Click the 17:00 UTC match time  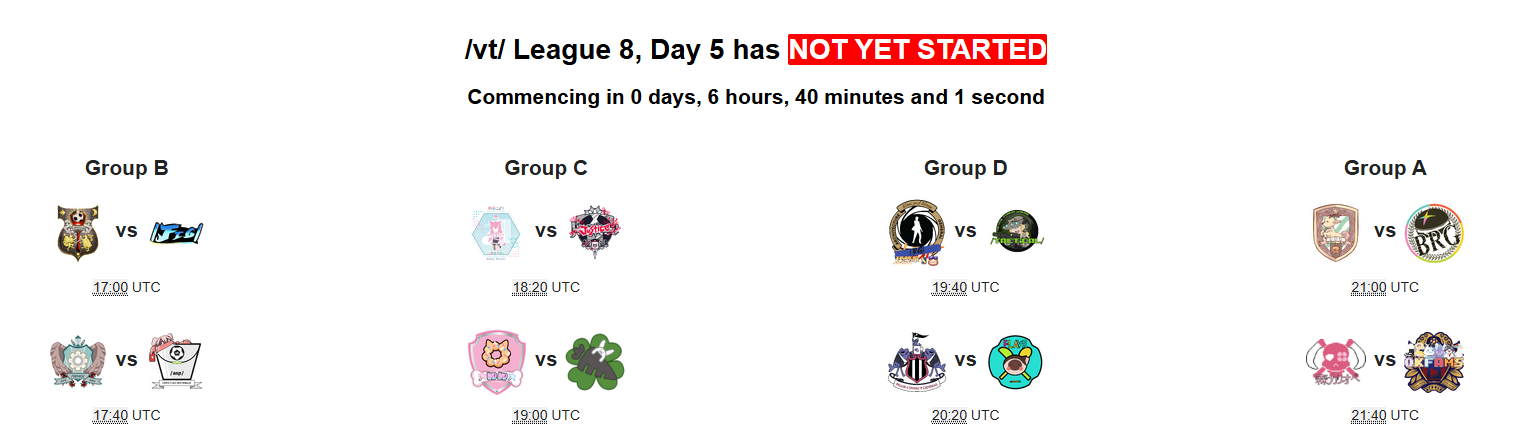pos(126,287)
